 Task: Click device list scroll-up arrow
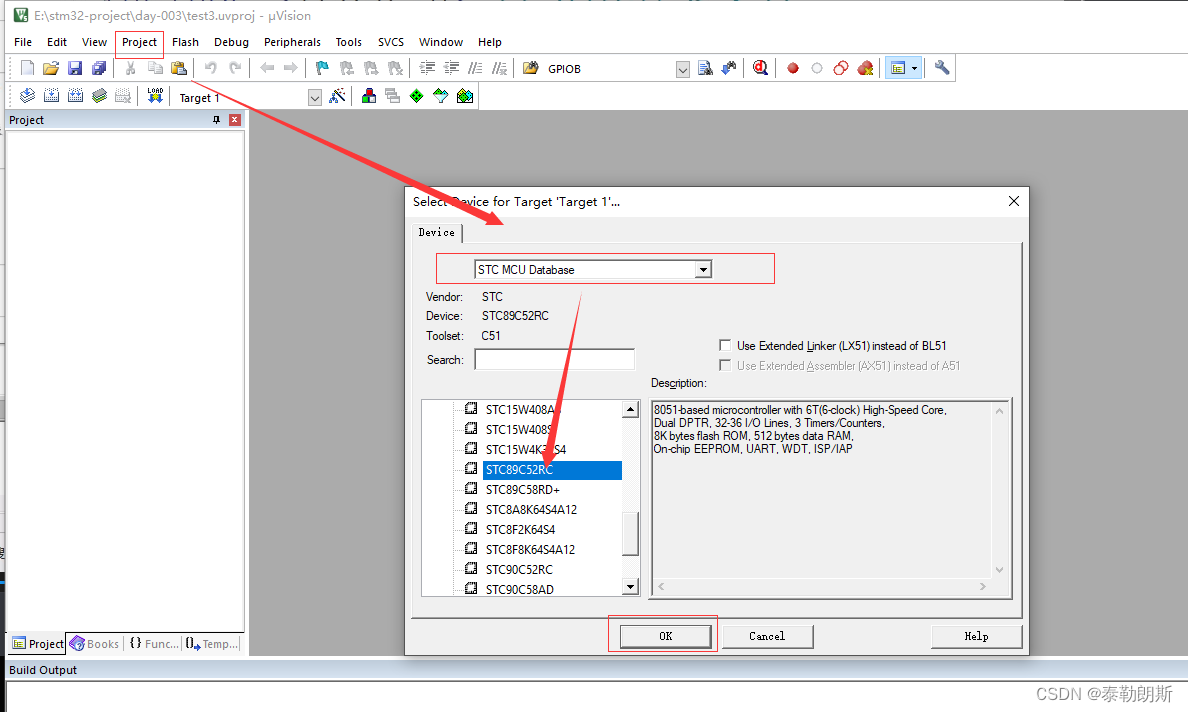630,409
